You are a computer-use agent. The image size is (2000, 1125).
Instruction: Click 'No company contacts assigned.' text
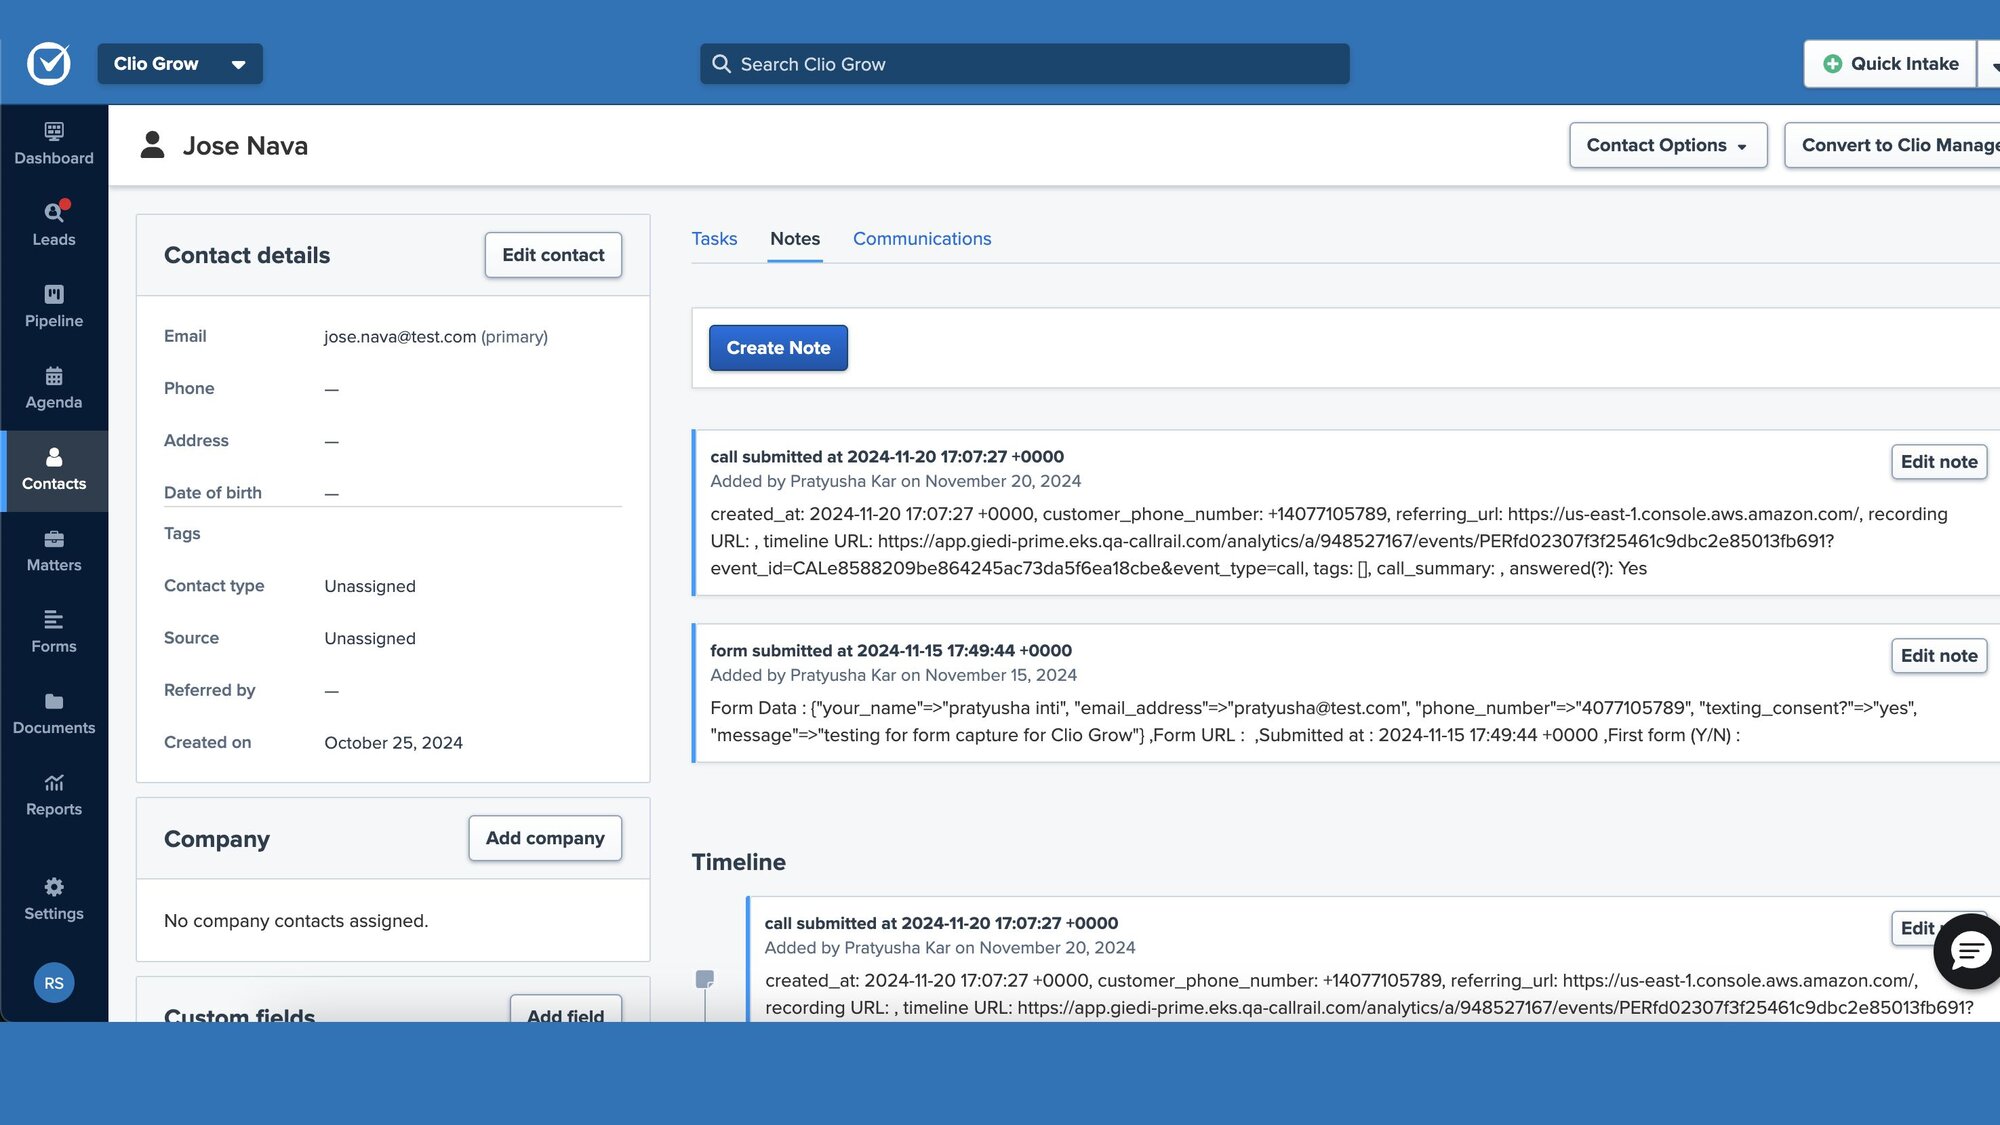(x=296, y=921)
